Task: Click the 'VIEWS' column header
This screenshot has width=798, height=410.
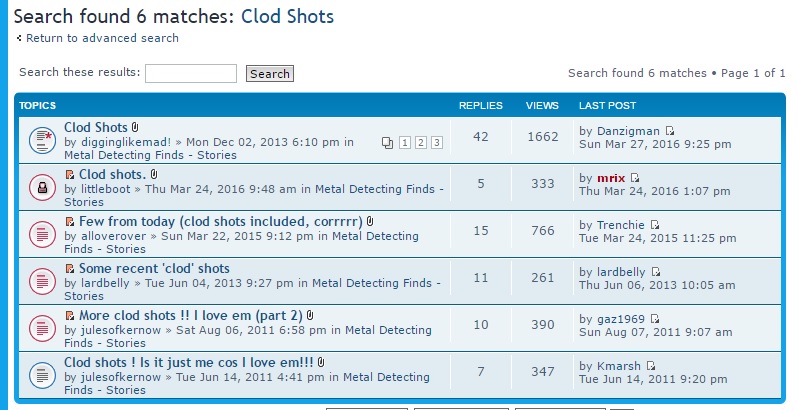Action: tap(543, 106)
